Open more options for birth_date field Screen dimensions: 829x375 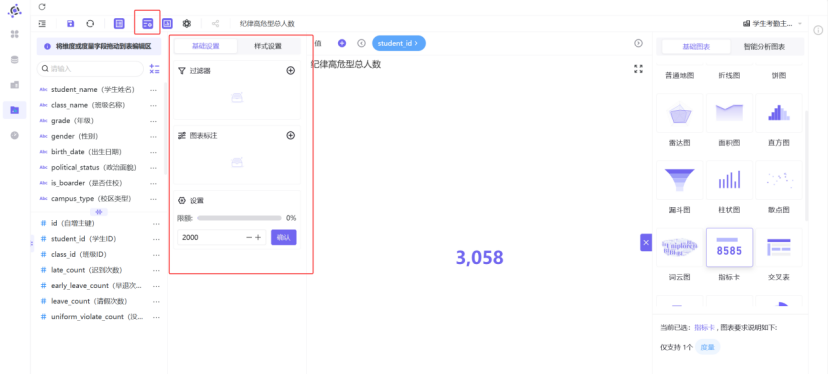tap(153, 152)
